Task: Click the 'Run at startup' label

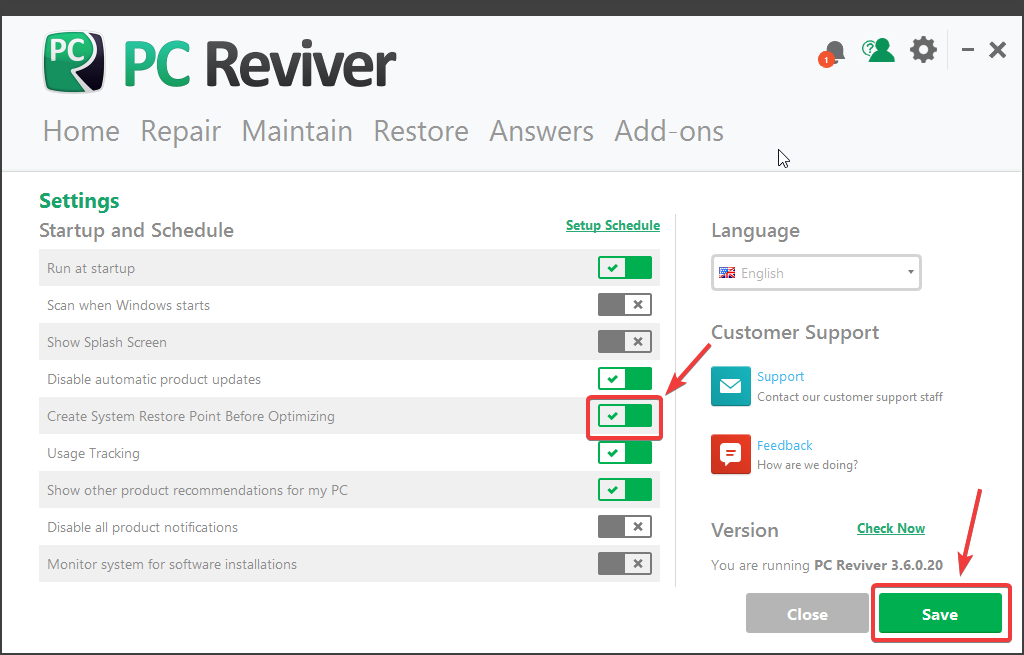Action: point(91,268)
